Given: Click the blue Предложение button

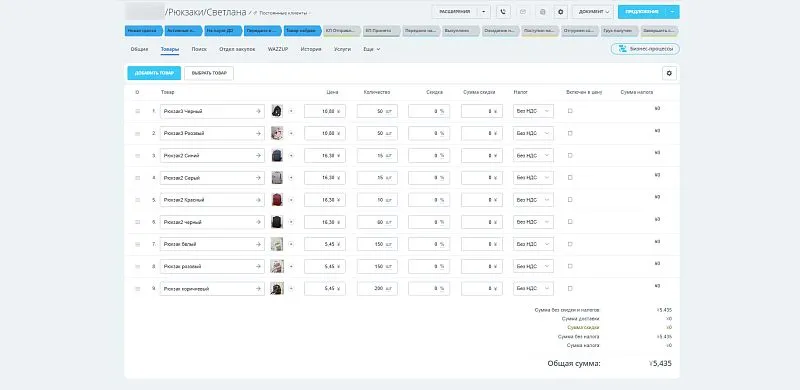Looking at the screenshot, I should pyautogui.click(x=642, y=12).
